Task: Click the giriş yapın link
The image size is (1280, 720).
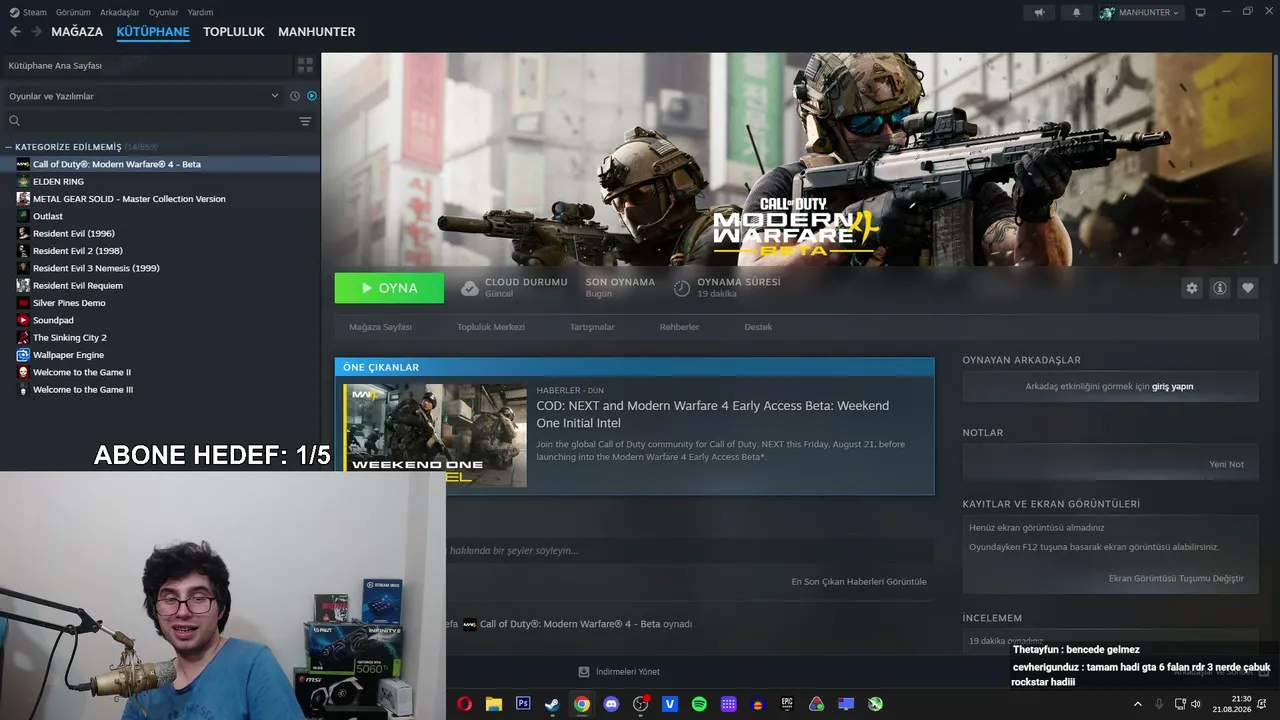Action: pyautogui.click(x=1172, y=386)
